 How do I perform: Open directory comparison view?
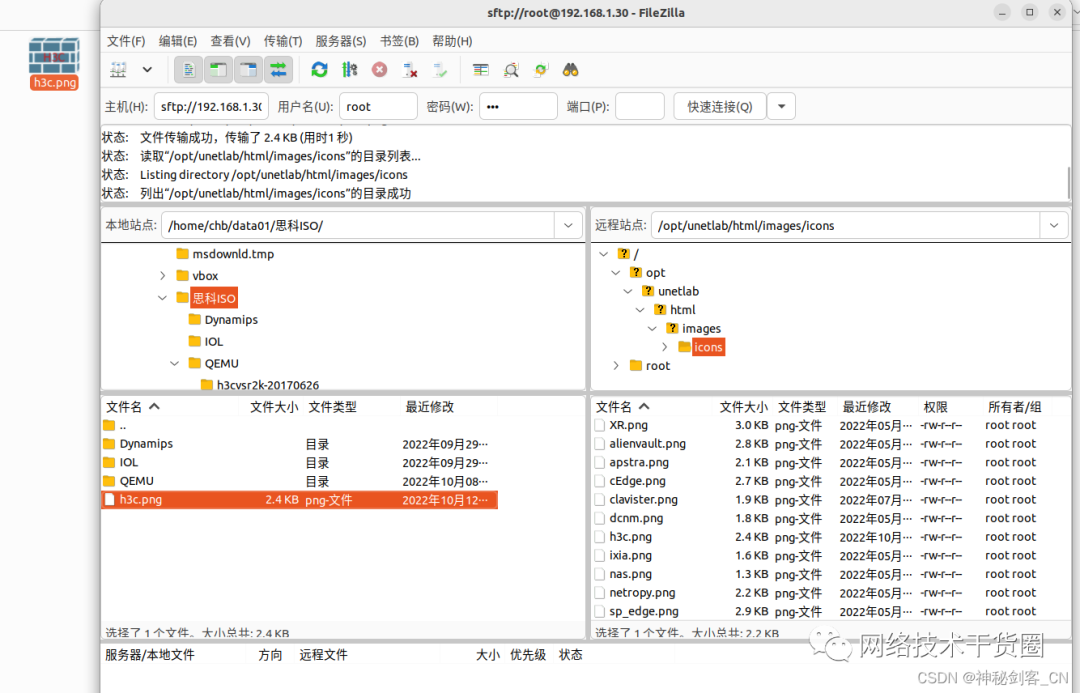(x=480, y=69)
